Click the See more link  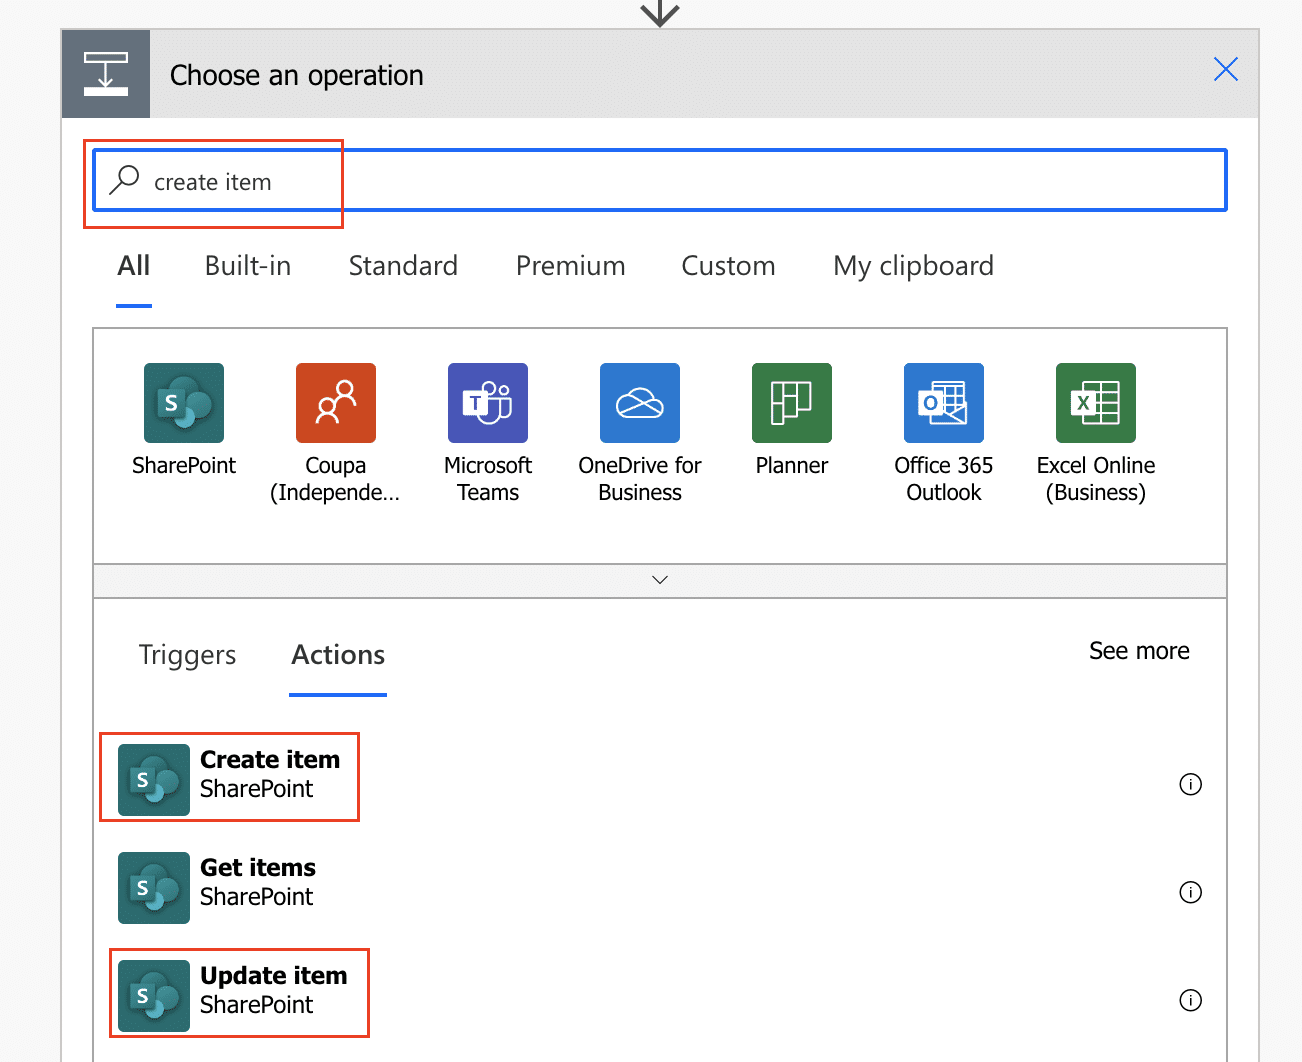tap(1139, 651)
